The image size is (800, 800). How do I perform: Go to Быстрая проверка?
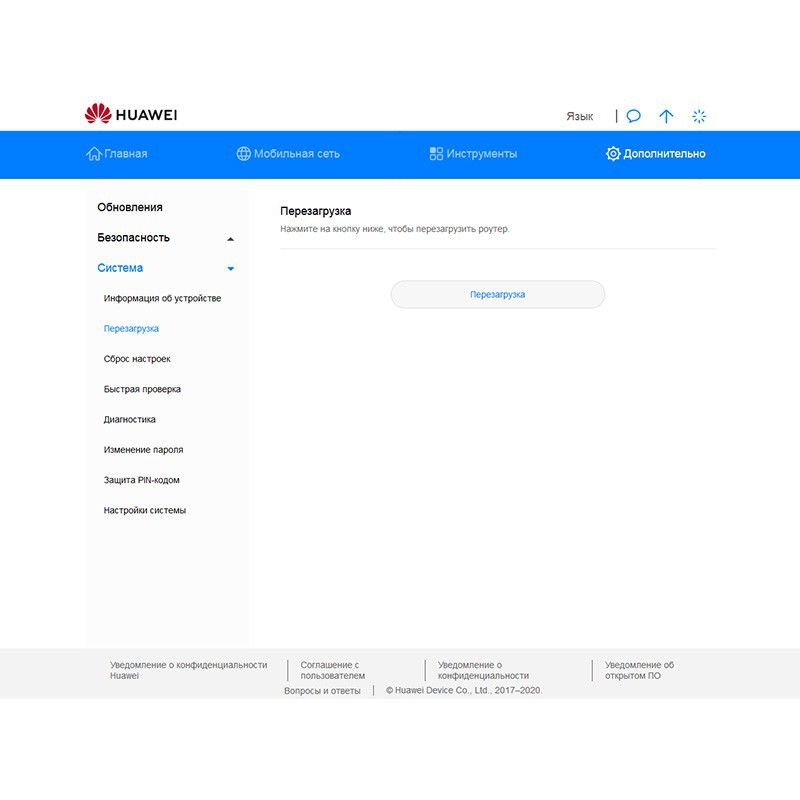point(142,389)
